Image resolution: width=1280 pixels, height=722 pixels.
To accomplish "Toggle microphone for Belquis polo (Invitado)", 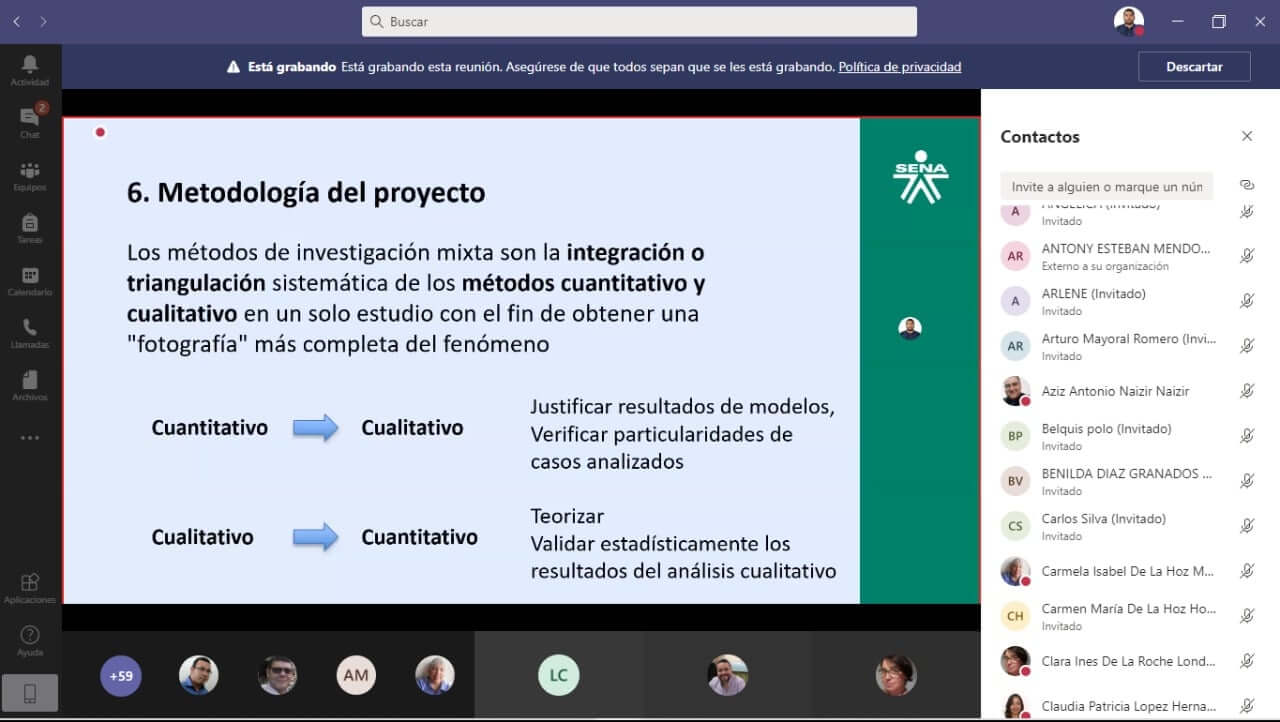I will pyautogui.click(x=1247, y=436).
